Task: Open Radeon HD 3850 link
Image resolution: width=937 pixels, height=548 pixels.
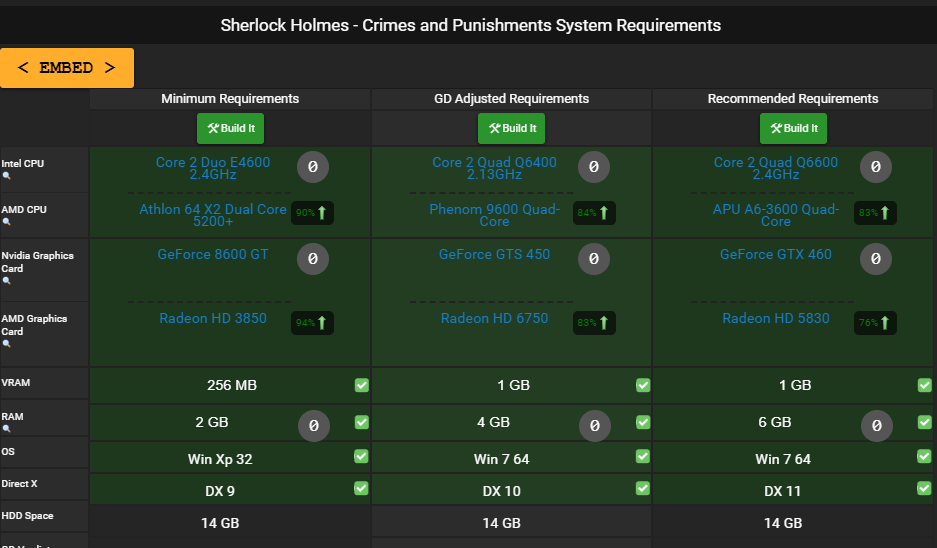Action: pos(213,318)
